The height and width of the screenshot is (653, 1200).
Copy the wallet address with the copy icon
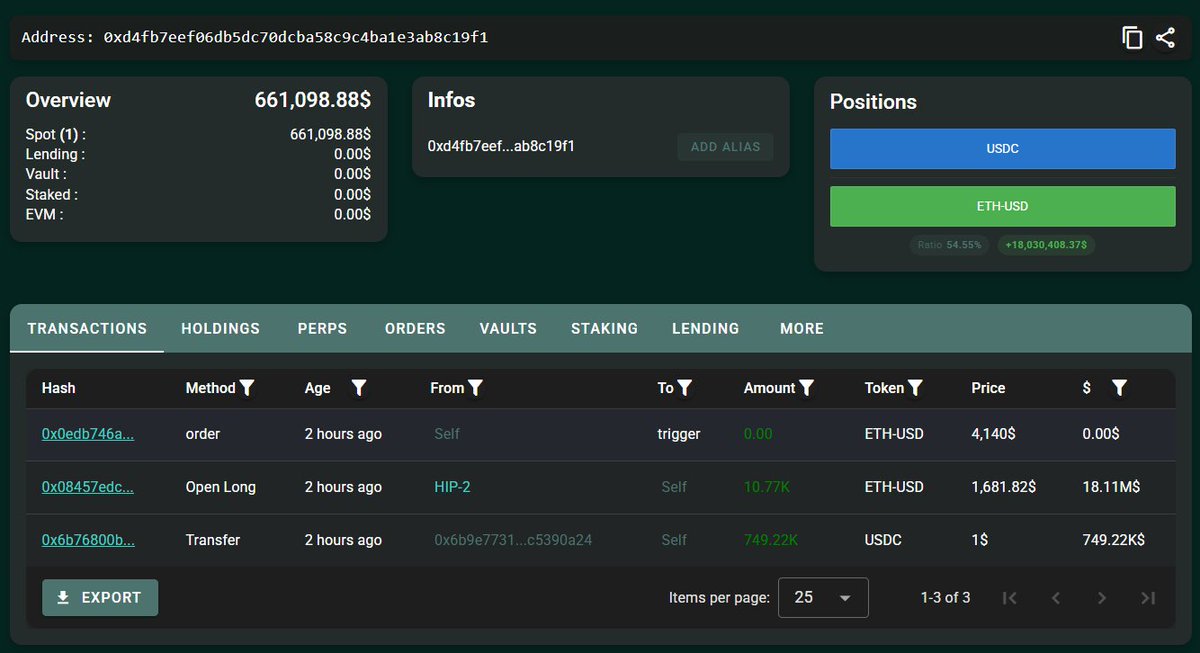click(1132, 38)
